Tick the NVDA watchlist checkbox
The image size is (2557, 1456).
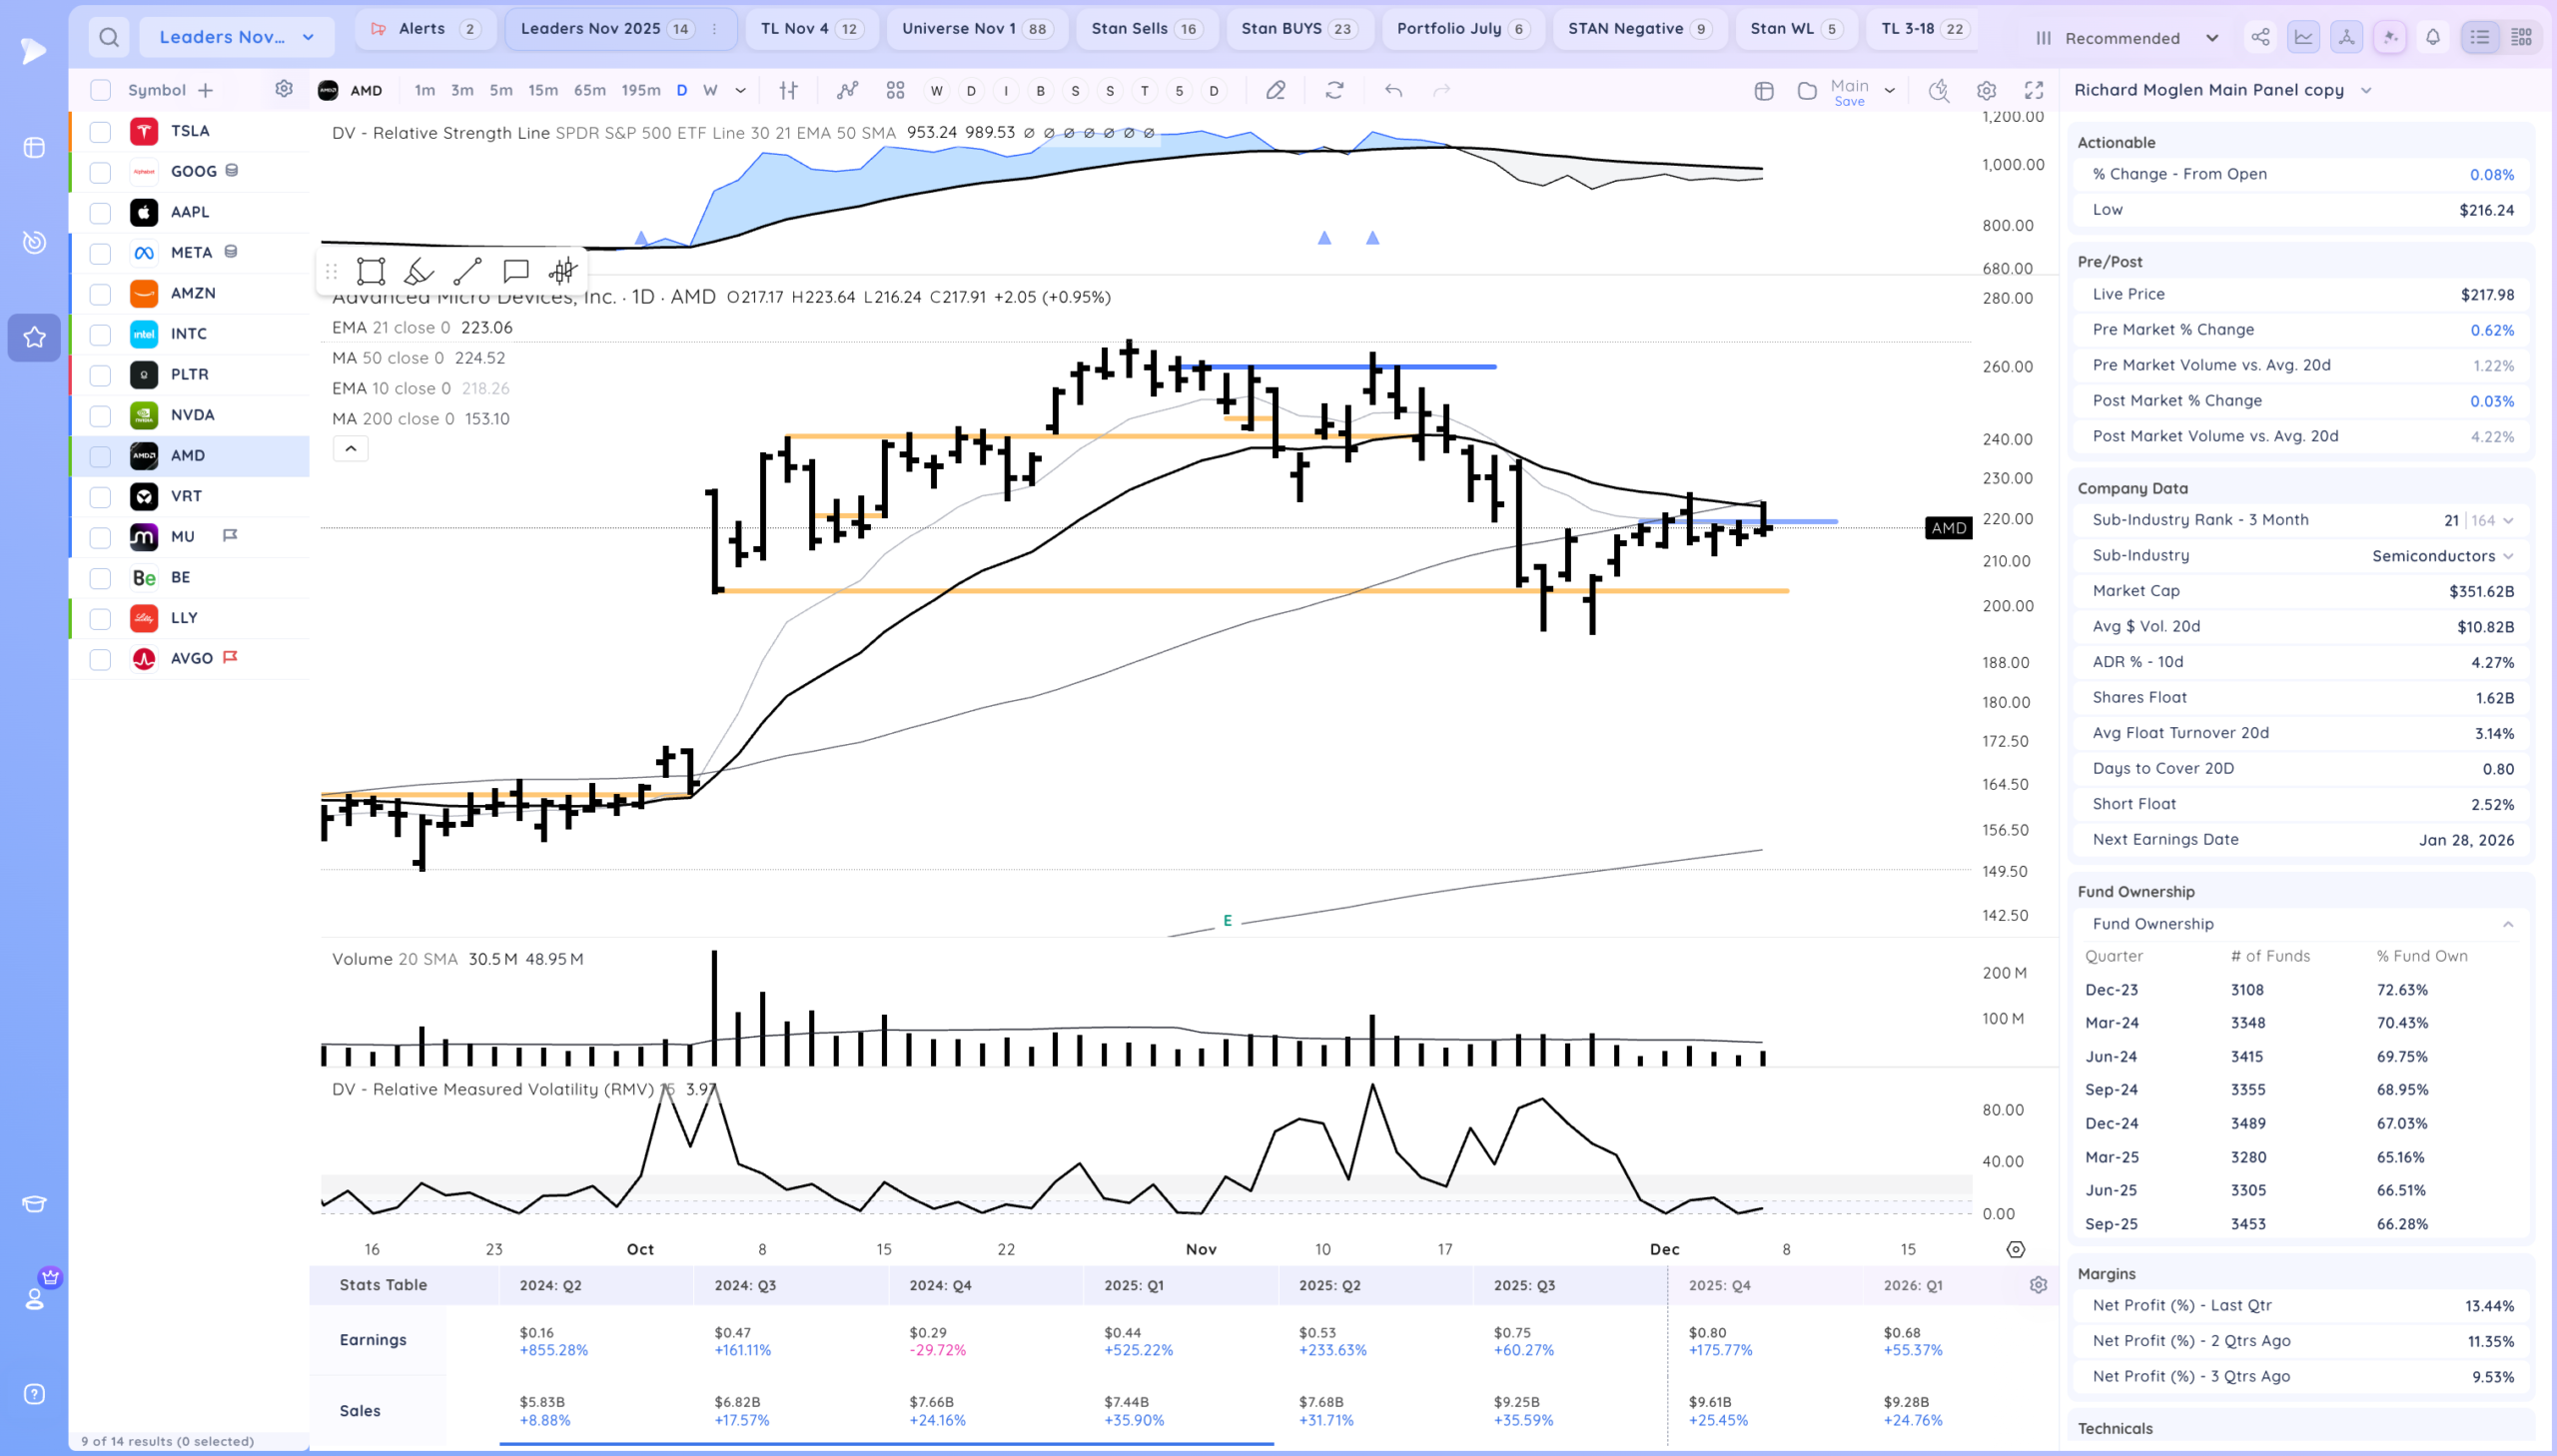pyautogui.click(x=100, y=415)
